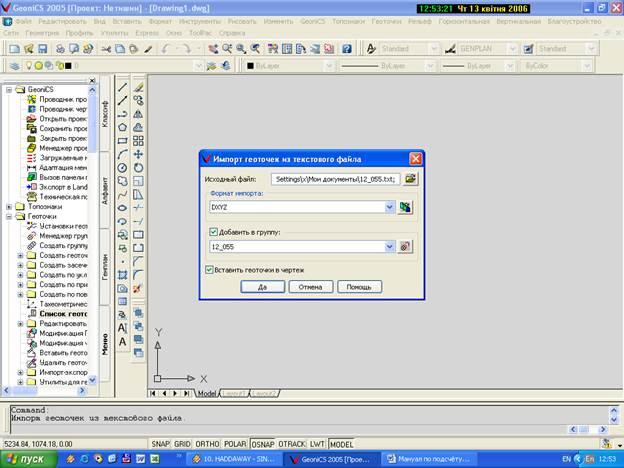Open group manager icon beside 12_055
The width and height of the screenshot is (624, 468).
pos(405,247)
